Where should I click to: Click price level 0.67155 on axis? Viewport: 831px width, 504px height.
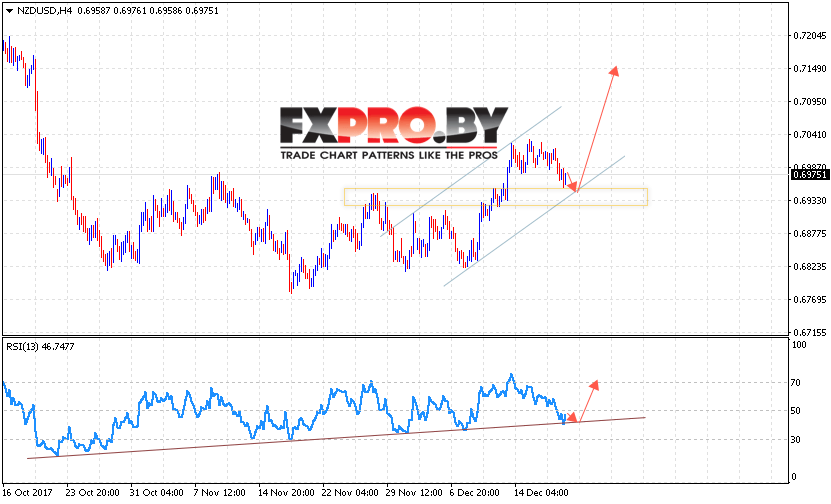click(x=810, y=332)
